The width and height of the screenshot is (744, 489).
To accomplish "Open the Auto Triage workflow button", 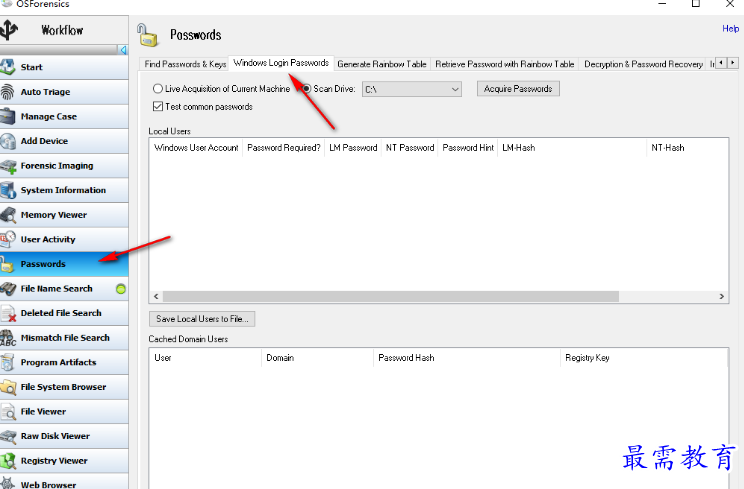I will tap(64, 92).
